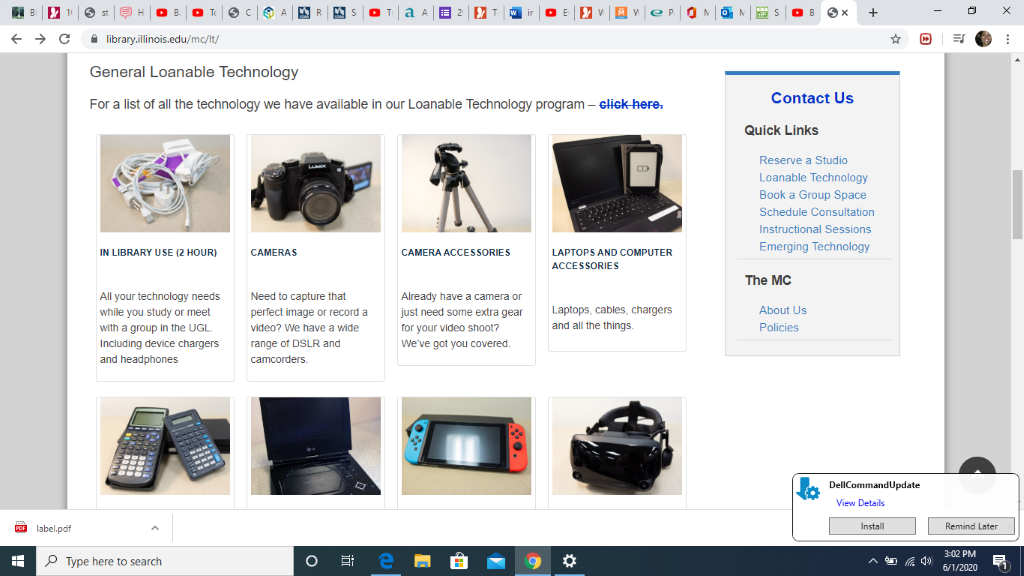Open the portable DVD player photo
The width and height of the screenshot is (1024, 576).
pos(315,446)
